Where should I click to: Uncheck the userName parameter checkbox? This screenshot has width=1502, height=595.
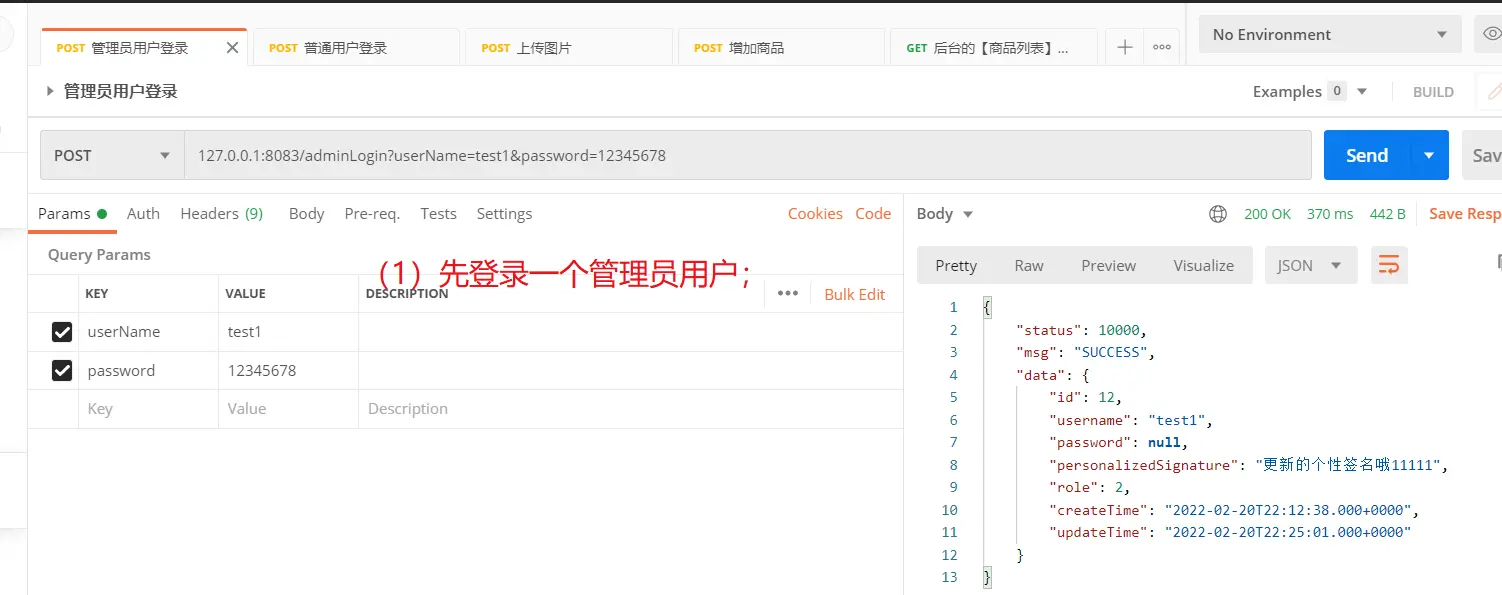click(x=62, y=332)
